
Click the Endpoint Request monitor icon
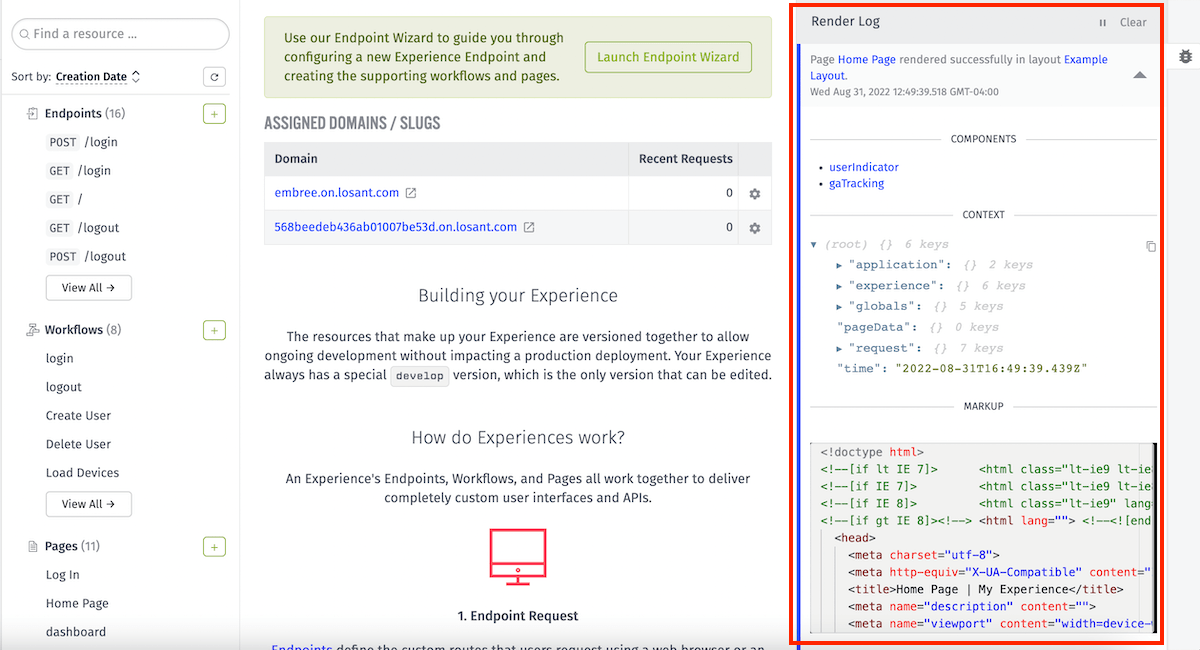[x=518, y=556]
